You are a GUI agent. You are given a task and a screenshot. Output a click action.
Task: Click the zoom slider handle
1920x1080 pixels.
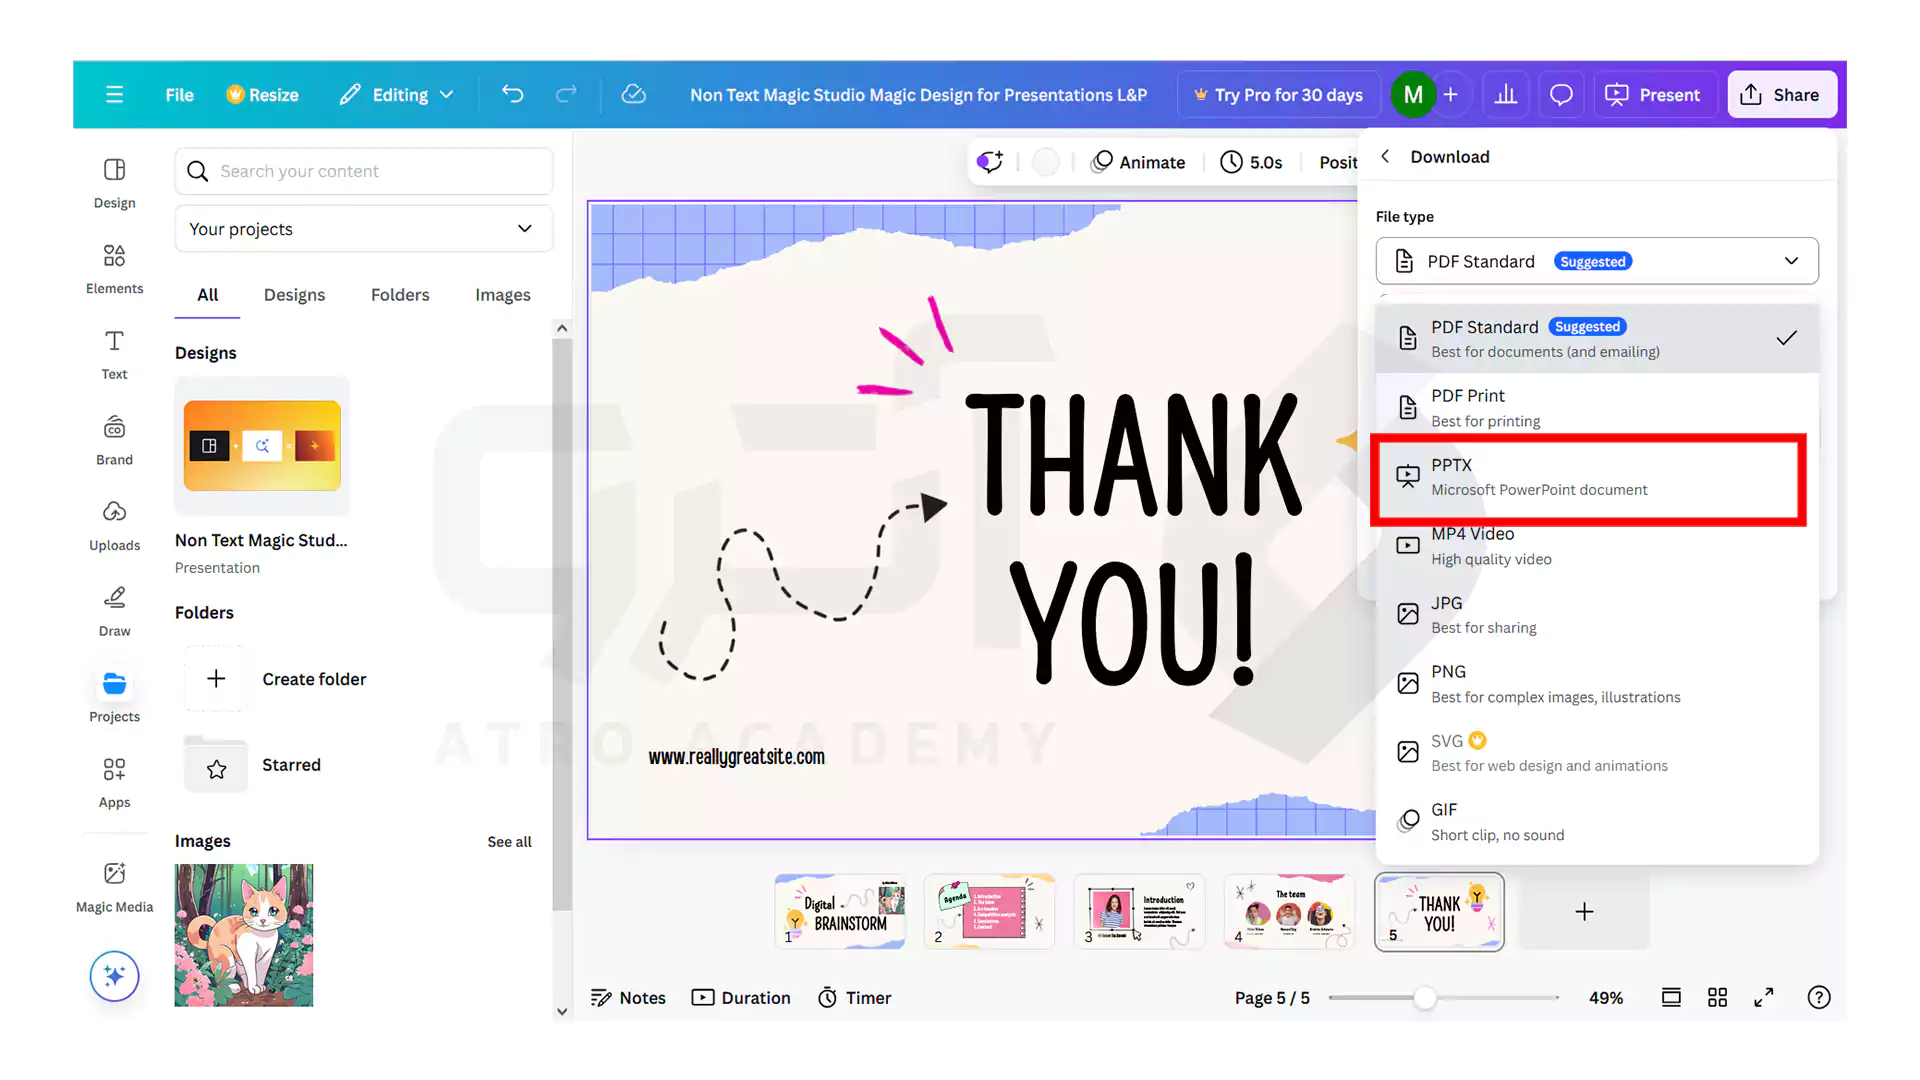(1425, 997)
